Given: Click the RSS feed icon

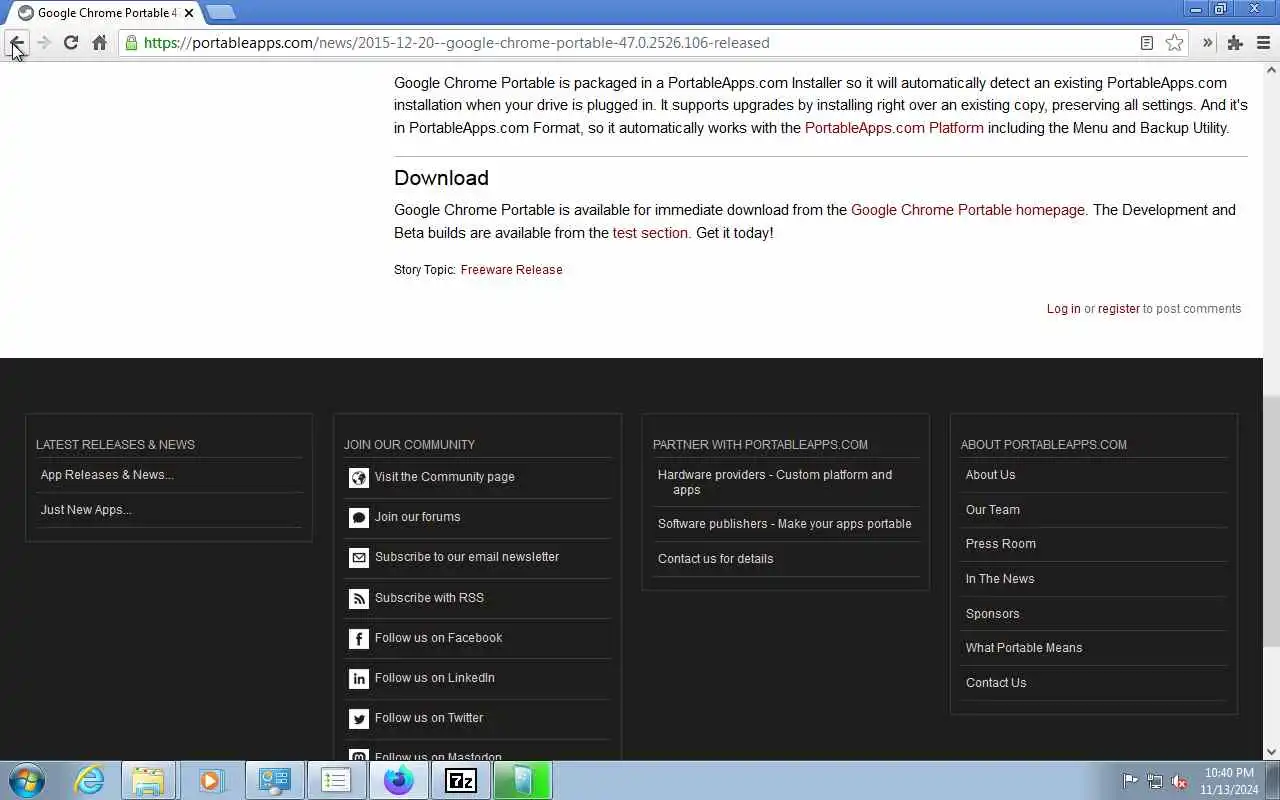Looking at the screenshot, I should pos(359,599).
